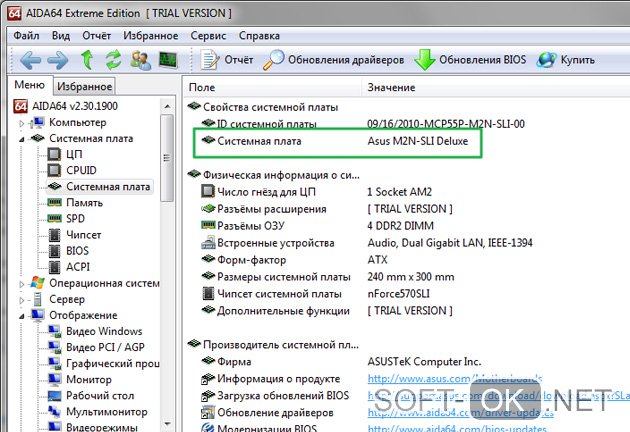Select the Разъёмы расширения row
The width and height of the screenshot is (630, 432).
pos(327,209)
